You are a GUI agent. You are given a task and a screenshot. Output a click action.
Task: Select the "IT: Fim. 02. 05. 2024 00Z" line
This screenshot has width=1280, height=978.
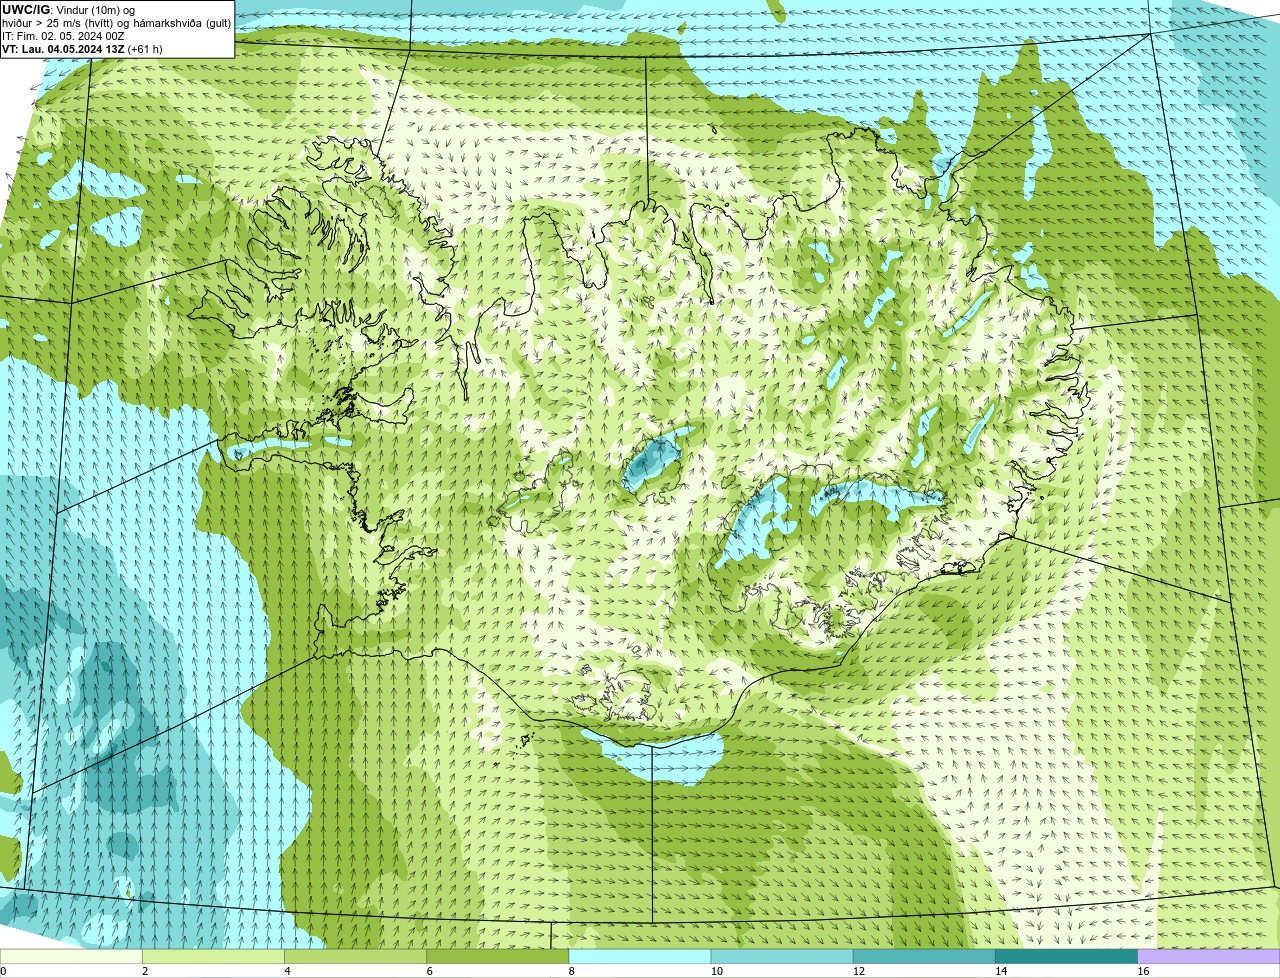click(x=63, y=36)
